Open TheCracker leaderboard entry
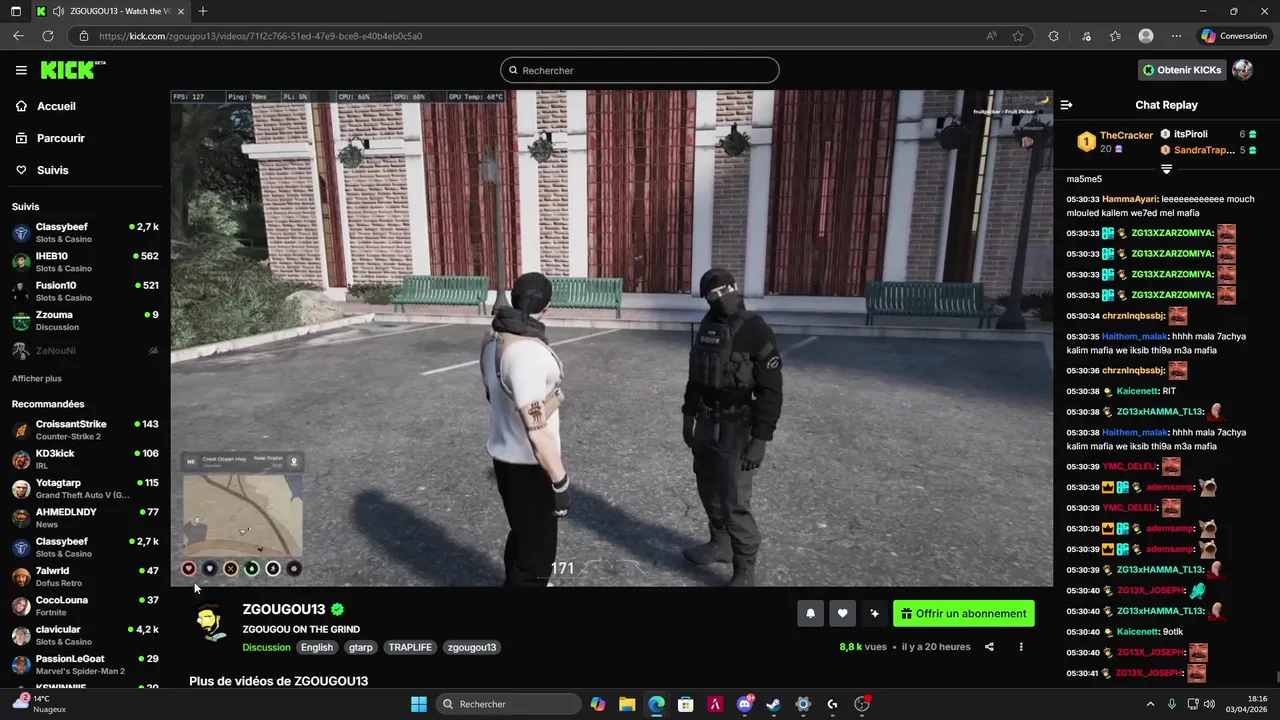 [x=1116, y=142]
